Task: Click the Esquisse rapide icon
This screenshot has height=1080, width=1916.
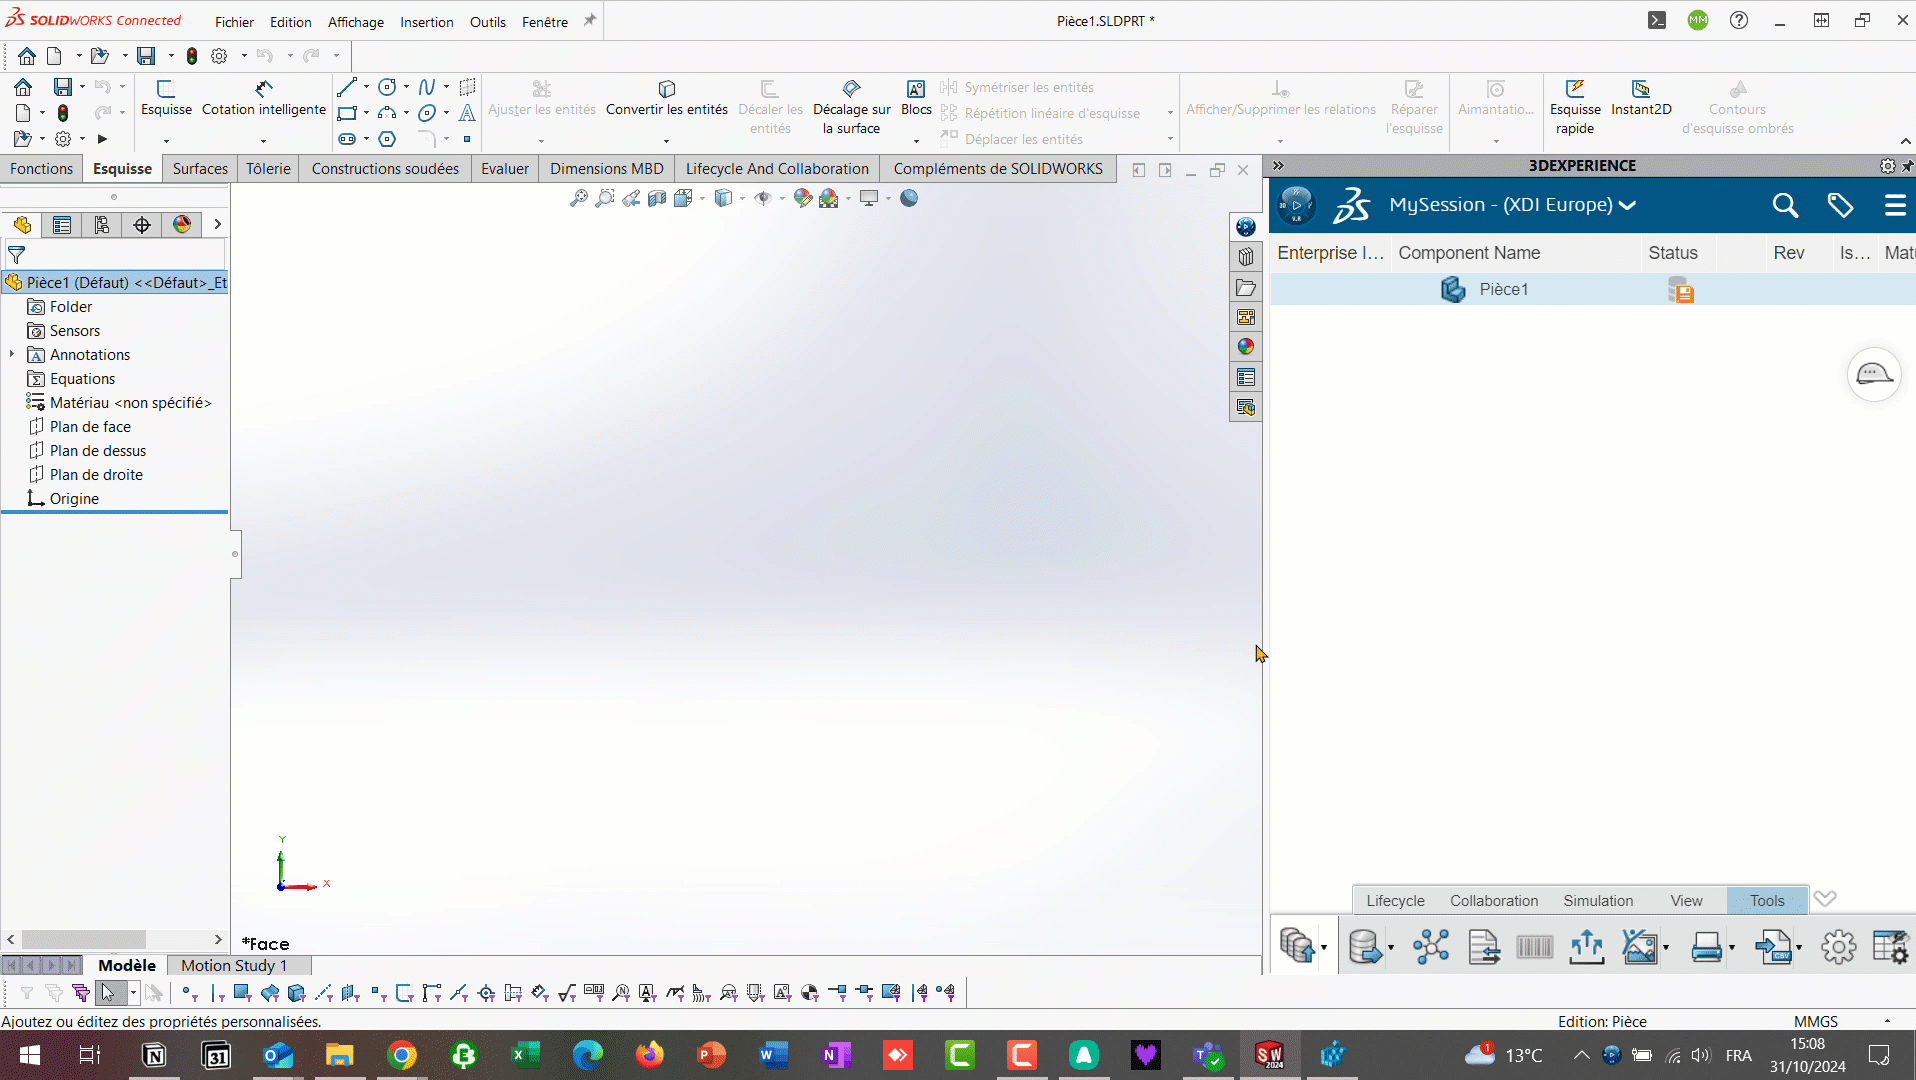Action: [1575, 90]
